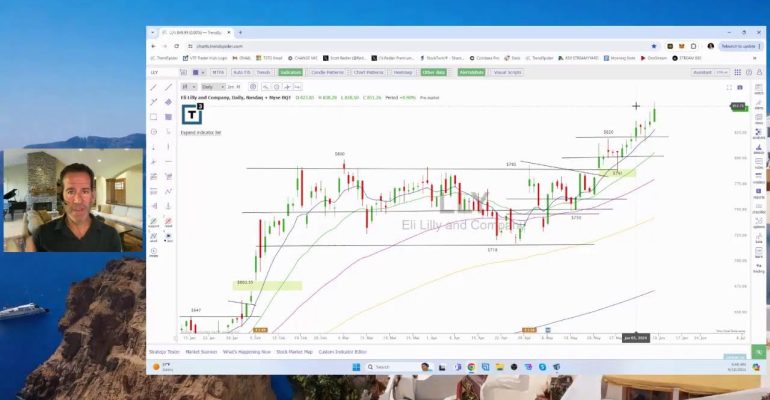
Task: Click the Chrome icon in the taskbar
Action: pos(471,367)
